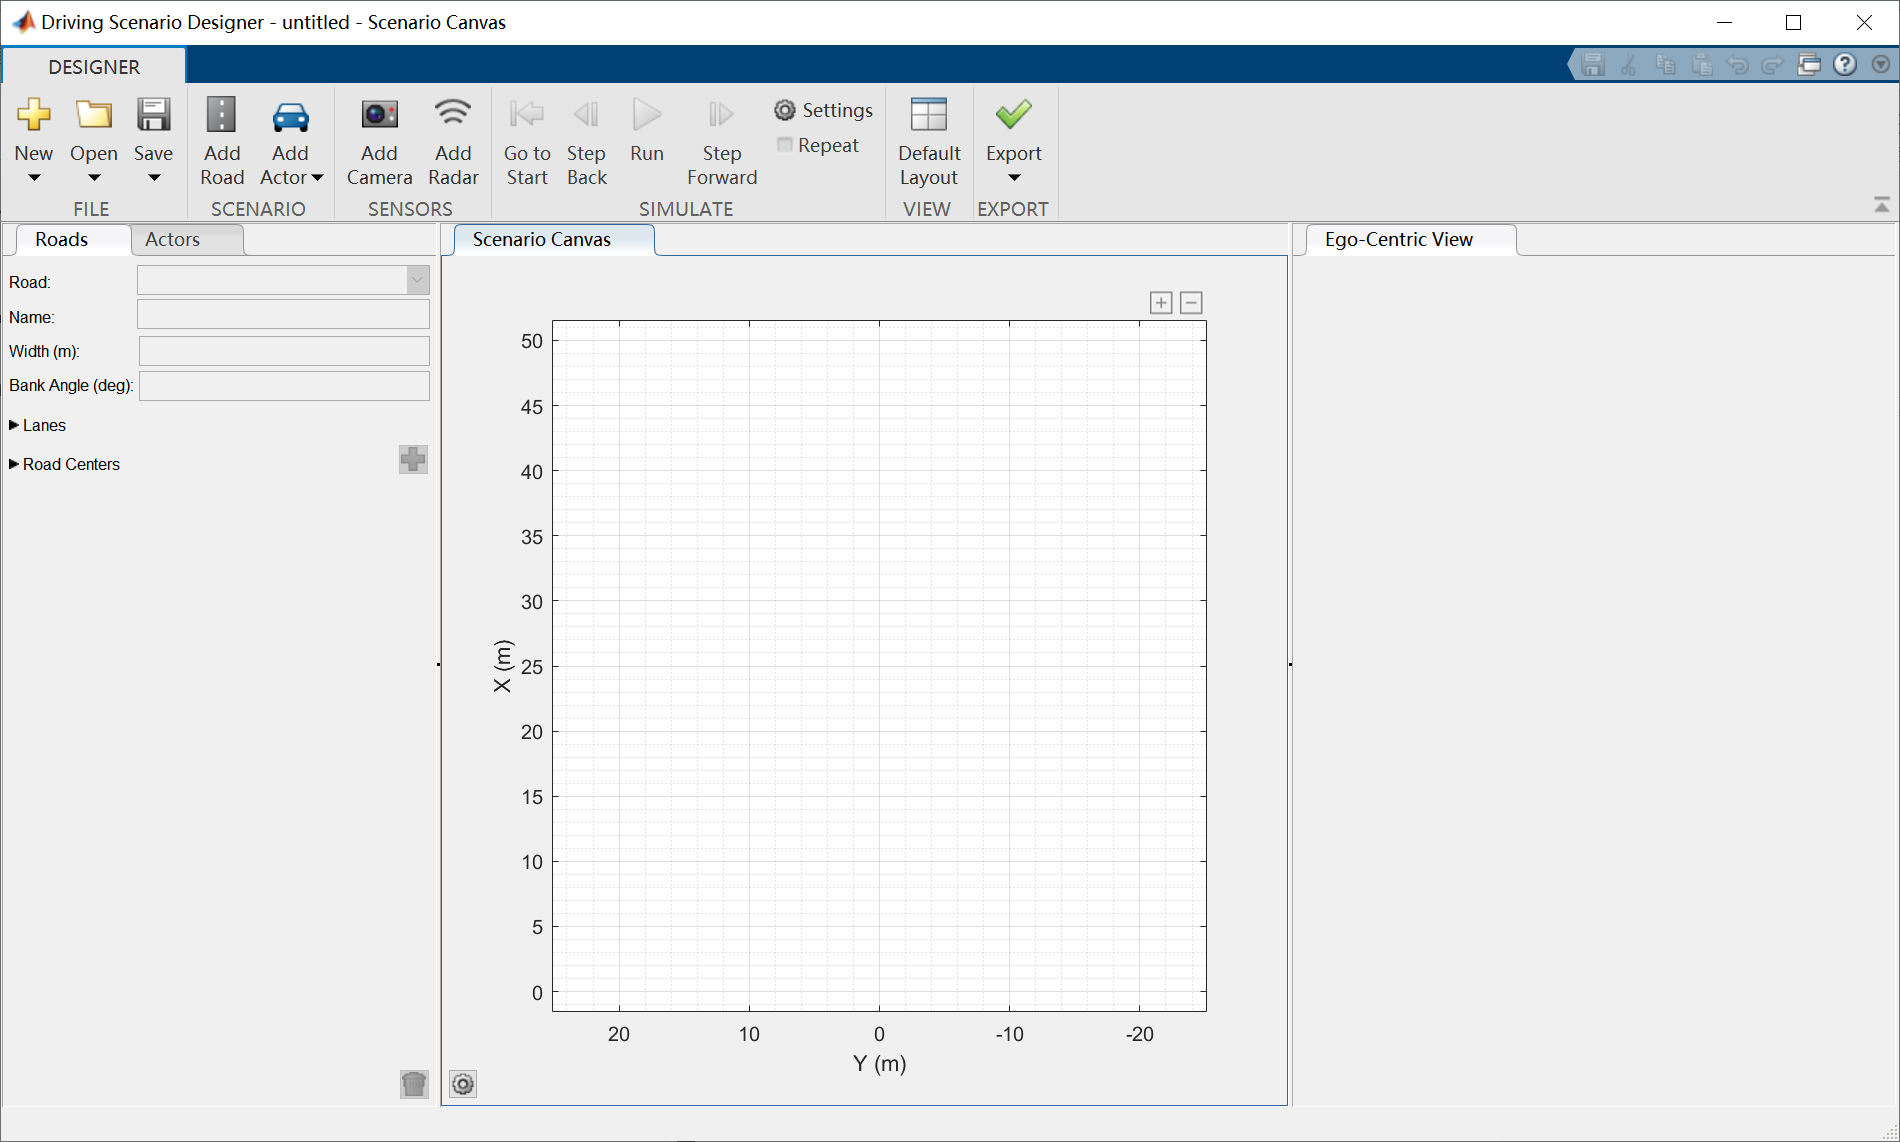The height and width of the screenshot is (1142, 1900).
Task: Open the dropdown arrow under New
Action: pyautogui.click(x=34, y=178)
